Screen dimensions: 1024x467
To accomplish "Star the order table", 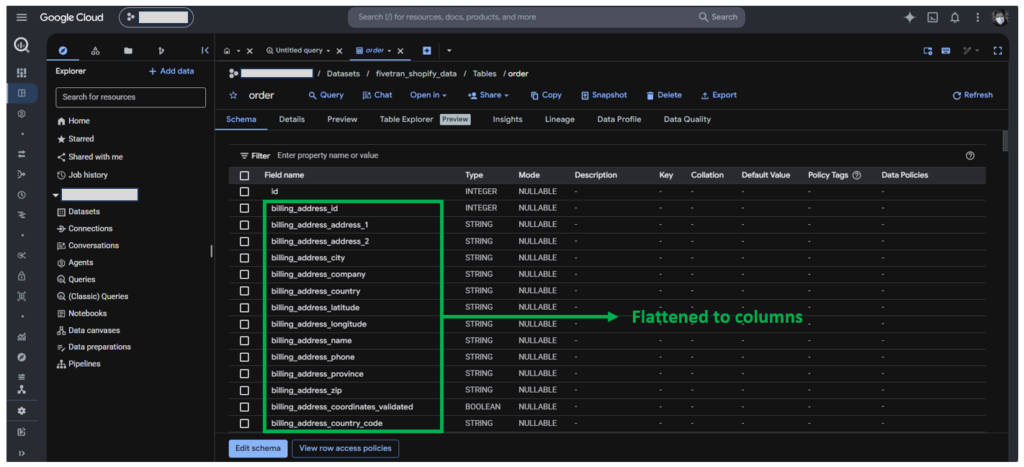I will (x=233, y=95).
